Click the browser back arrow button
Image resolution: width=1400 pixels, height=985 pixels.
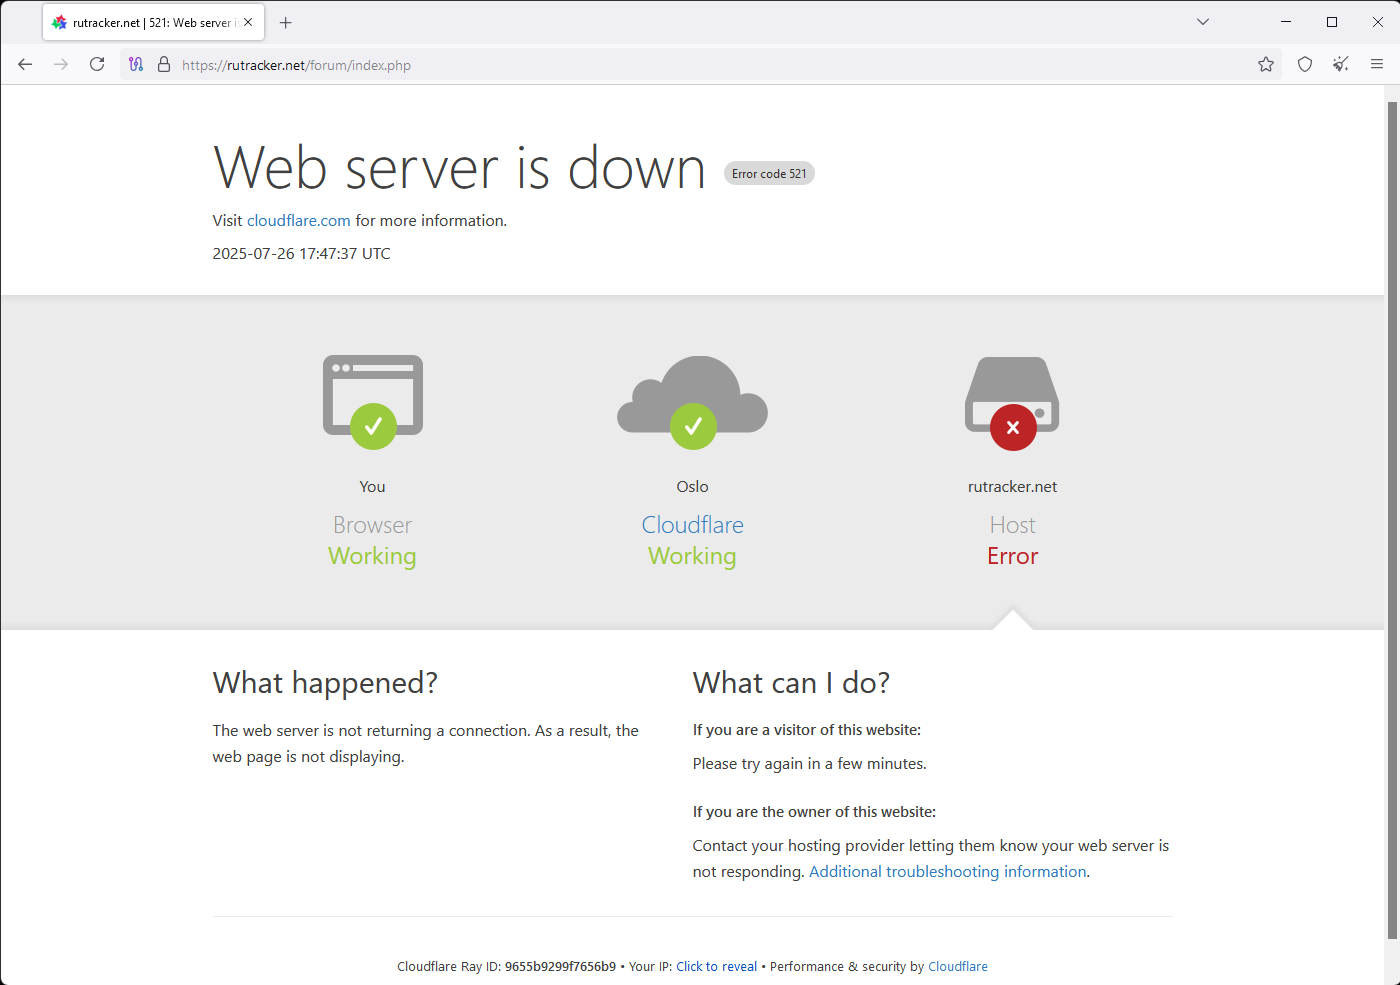25,65
